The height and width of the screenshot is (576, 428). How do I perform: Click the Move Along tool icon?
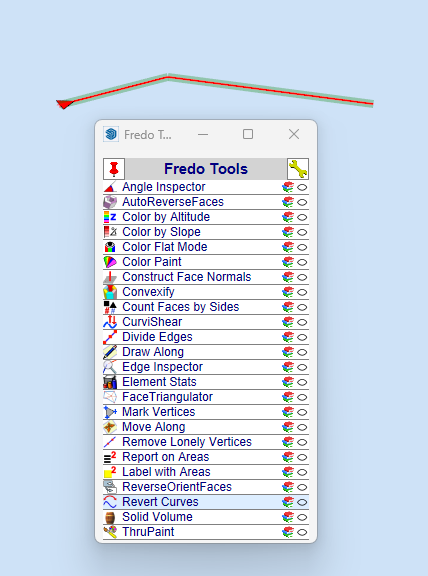(110, 427)
